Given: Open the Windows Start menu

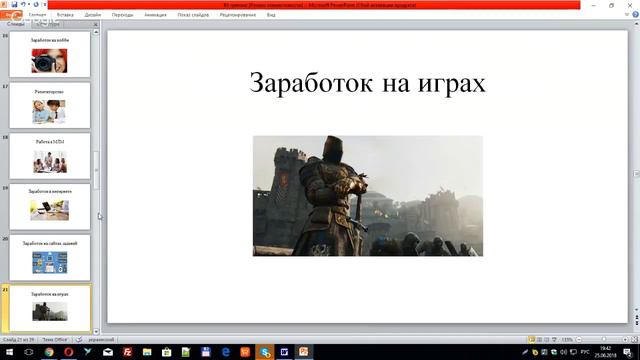Looking at the screenshot, I should pyautogui.click(x=9, y=352).
